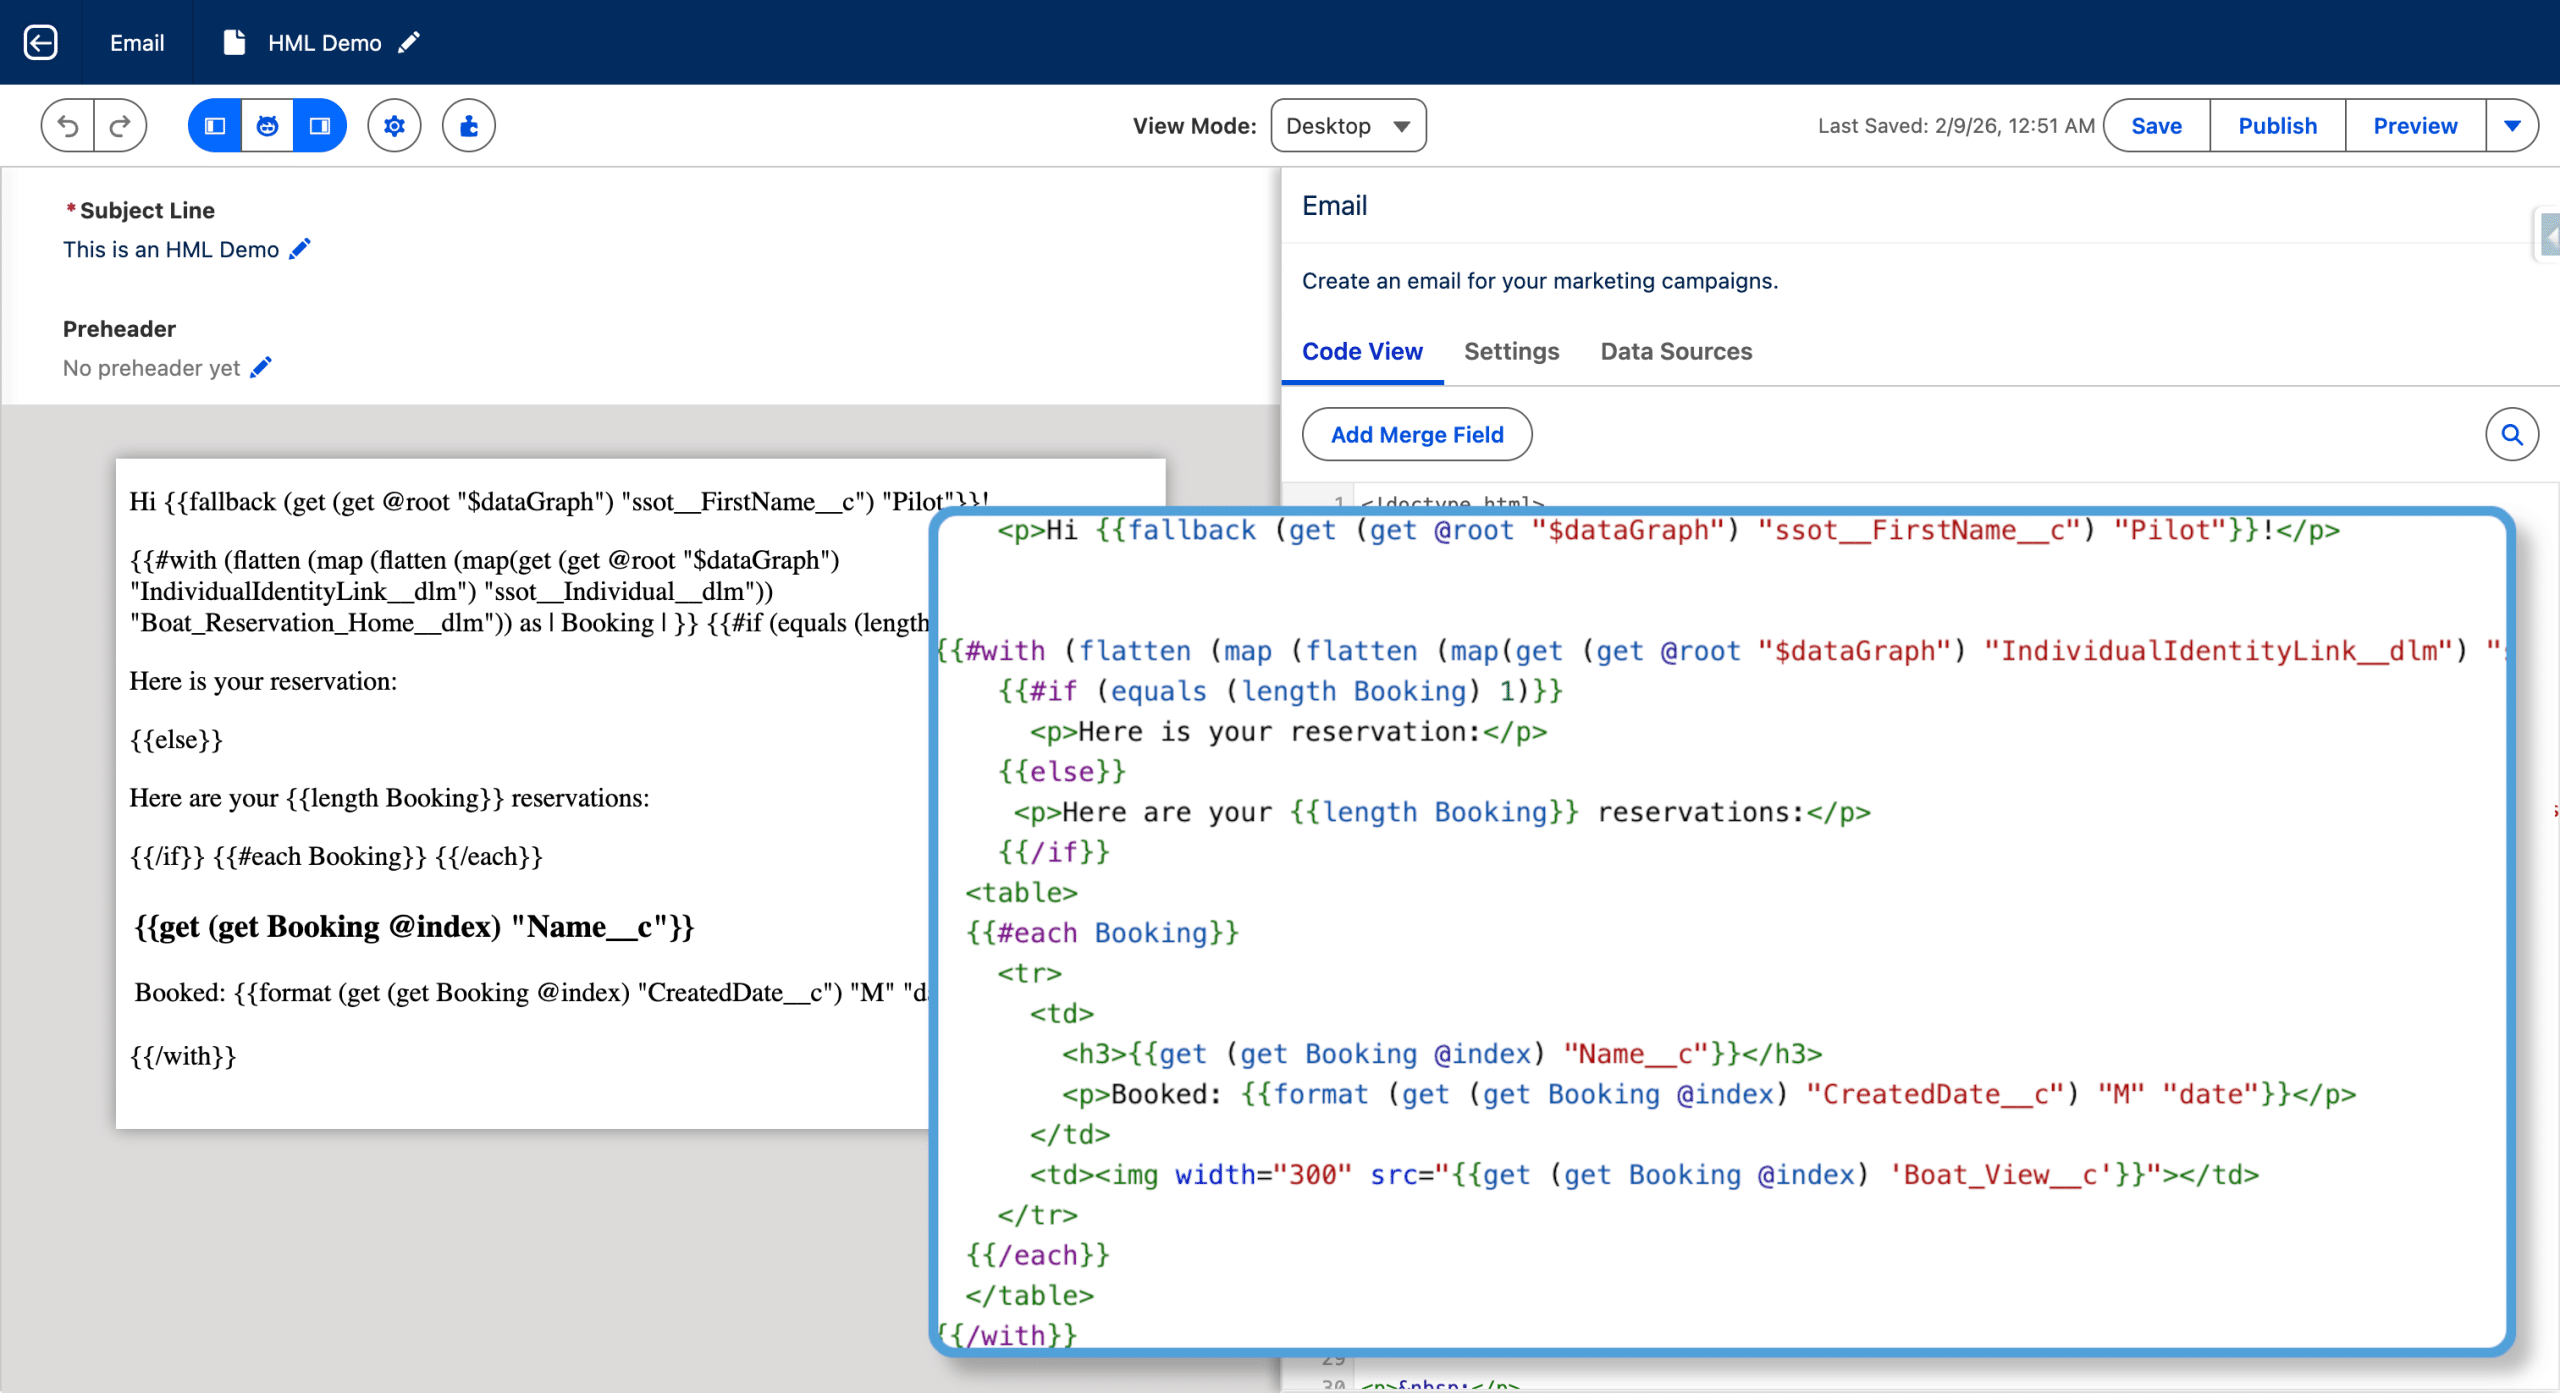Collapse the right panel side handle
This screenshot has height=1393, width=2560.
point(2549,236)
